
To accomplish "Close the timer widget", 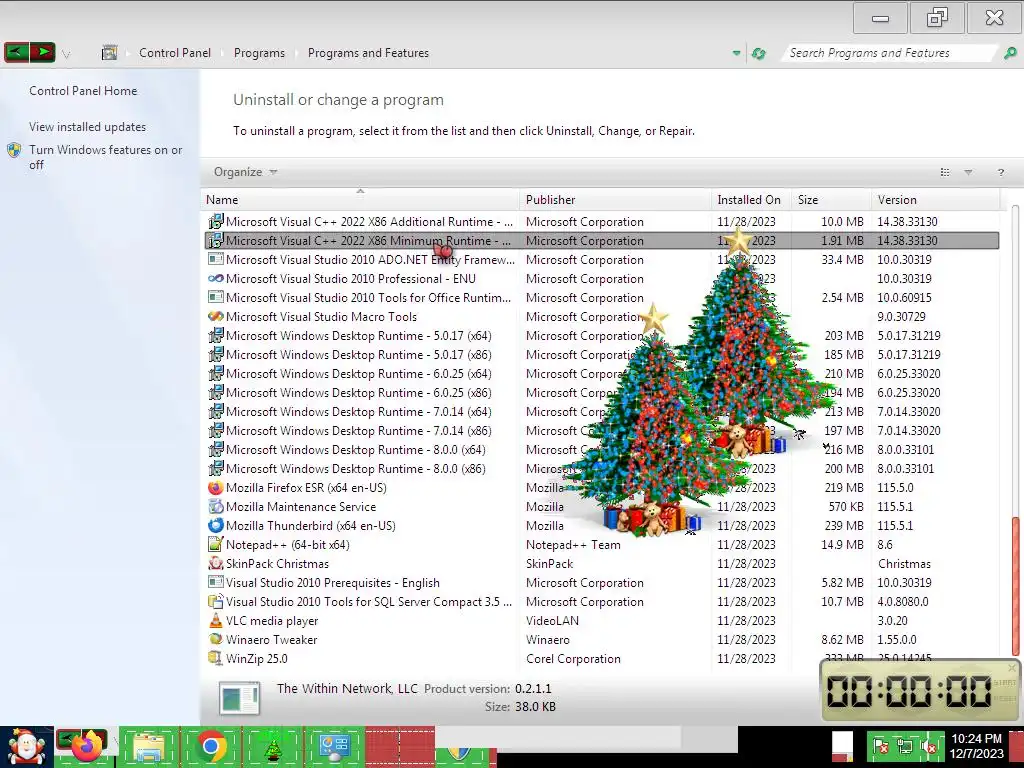I will (1012, 668).
